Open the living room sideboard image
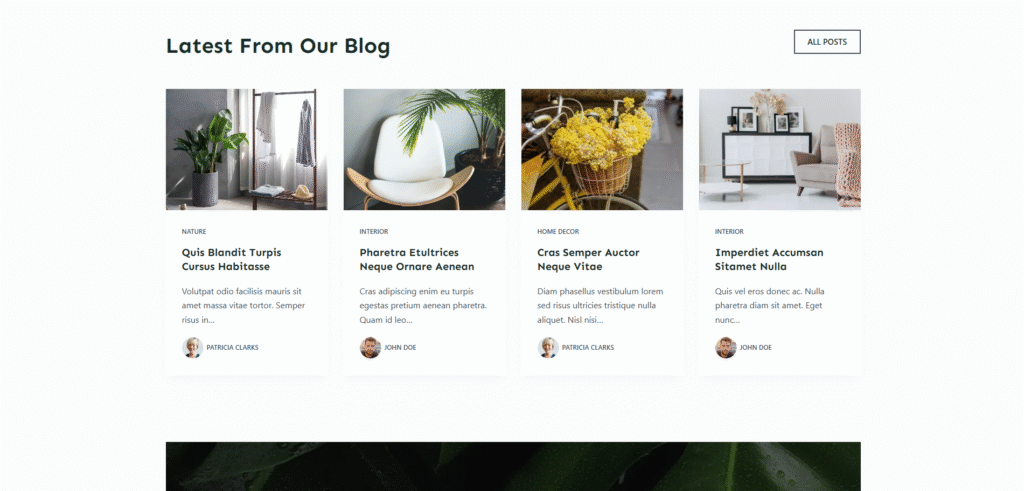The height and width of the screenshot is (491, 1024). coord(780,150)
